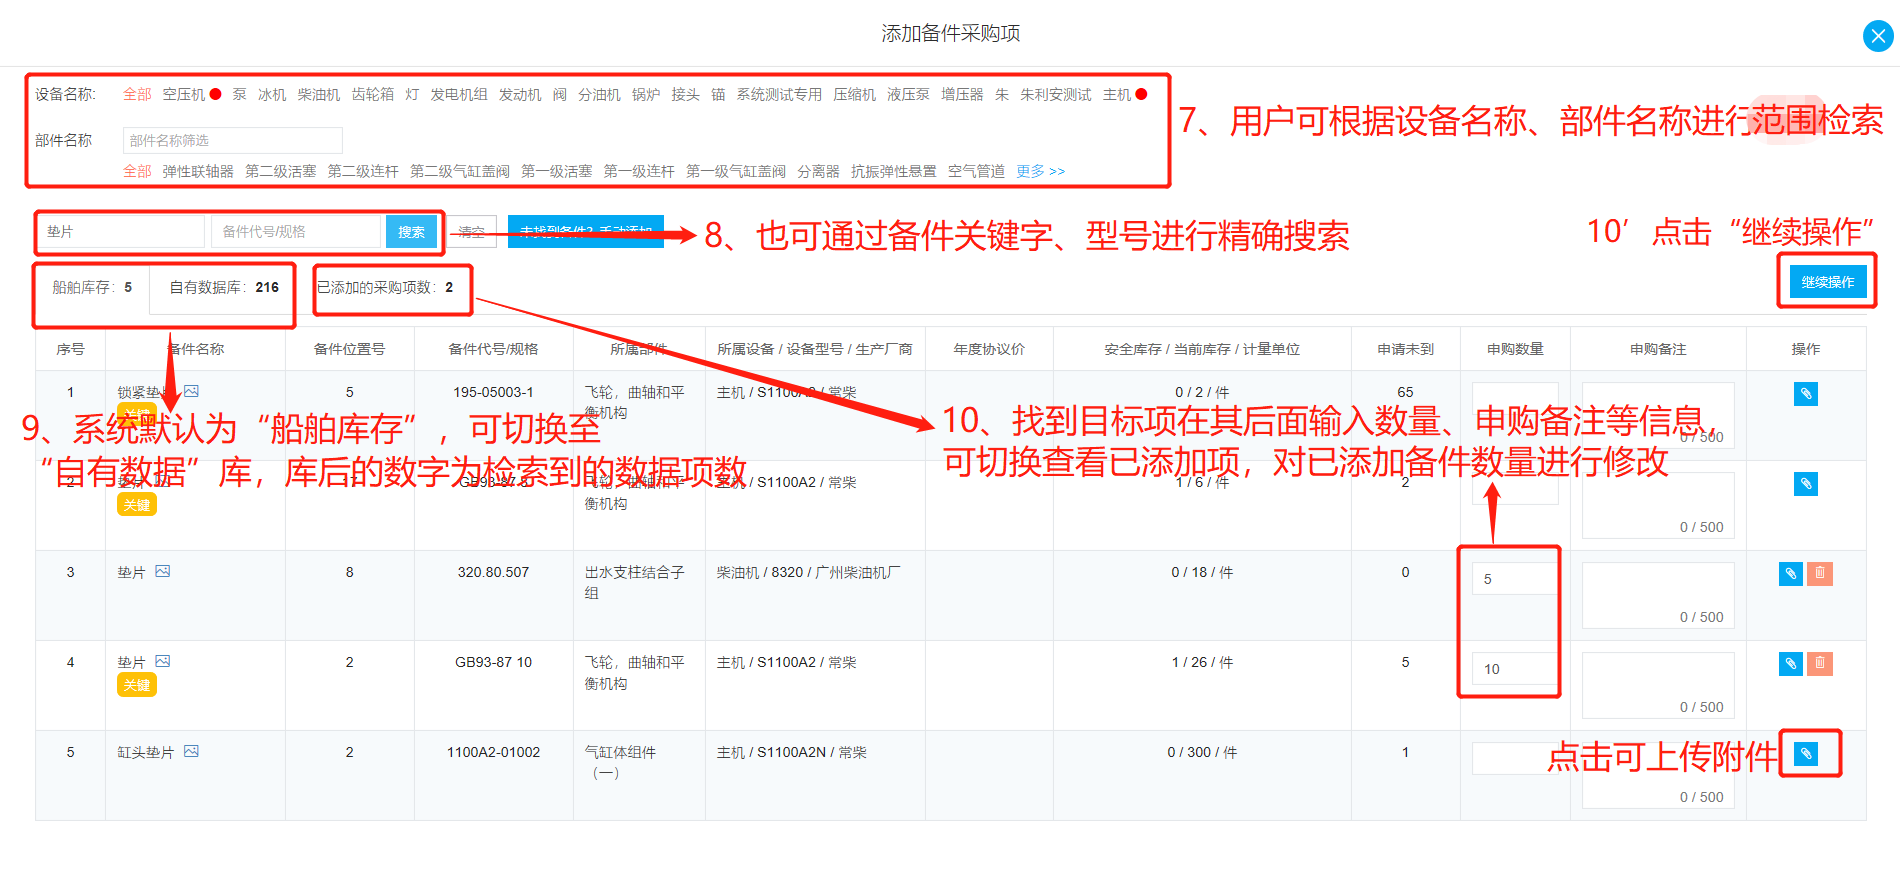
Task: Attach a file for row 2 GB93-87 5
Action: pyautogui.click(x=1805, y=484)
